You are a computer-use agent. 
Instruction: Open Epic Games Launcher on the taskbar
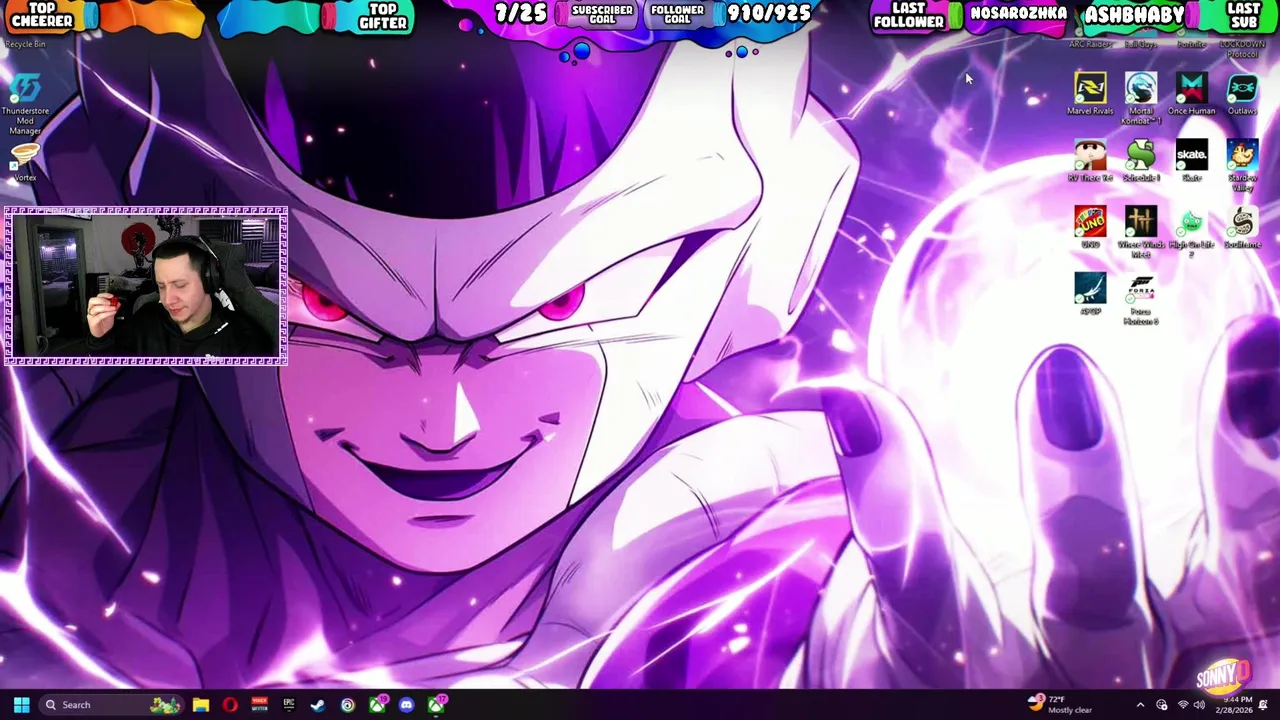(289, 705)
